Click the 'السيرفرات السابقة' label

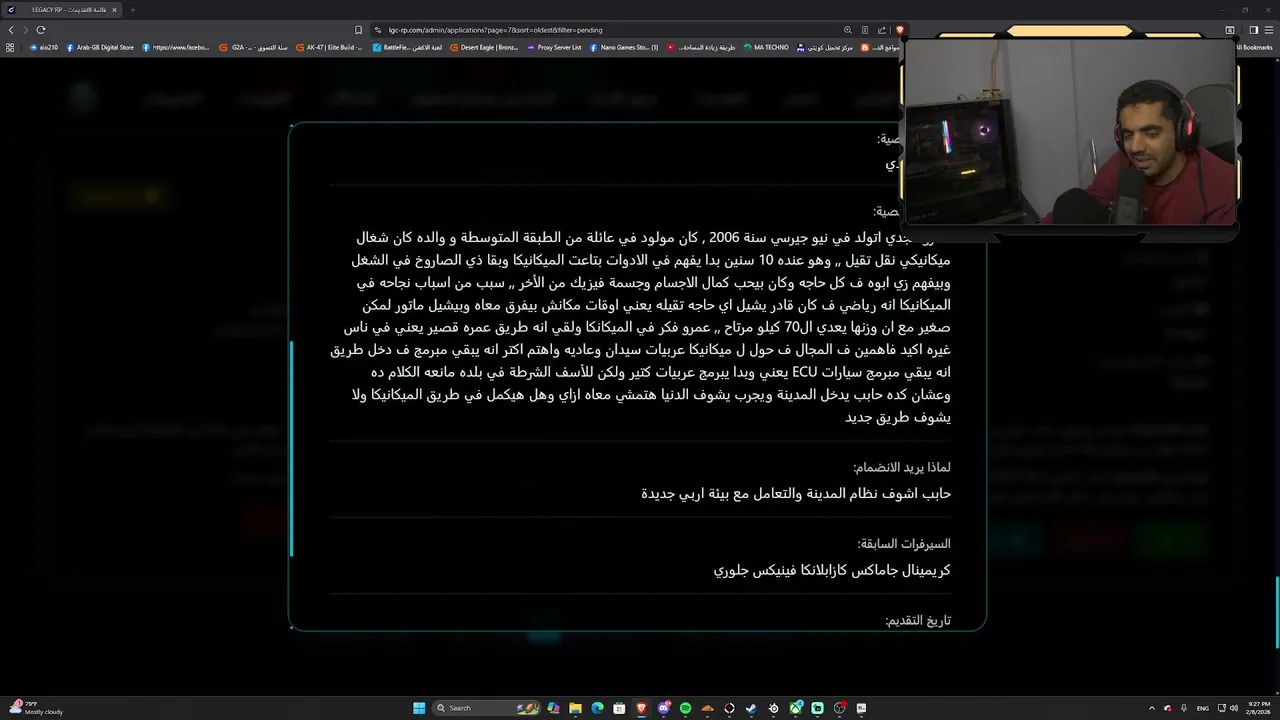pyautogui.click(x=904, y=544)
